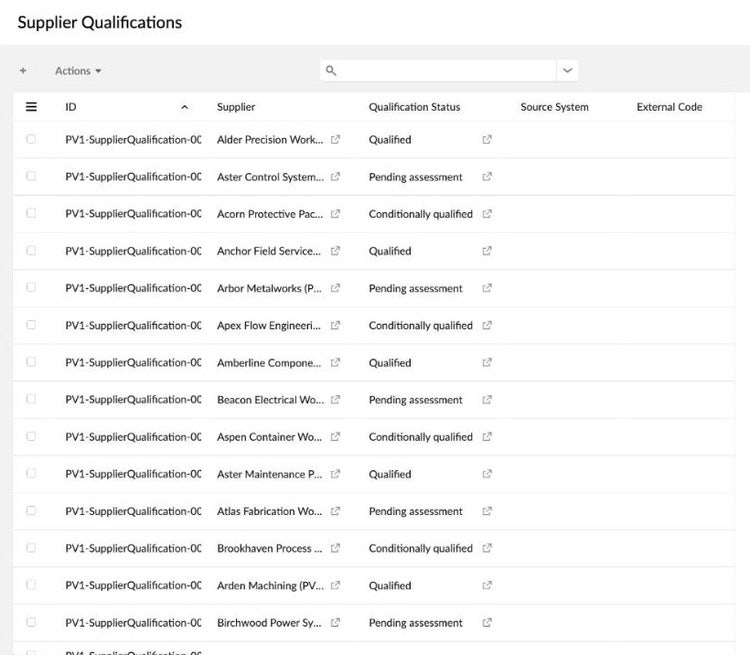
Task: Open status link icon in Anchor Field Service row
Action: pyautogui.click(x=487, y=251)
